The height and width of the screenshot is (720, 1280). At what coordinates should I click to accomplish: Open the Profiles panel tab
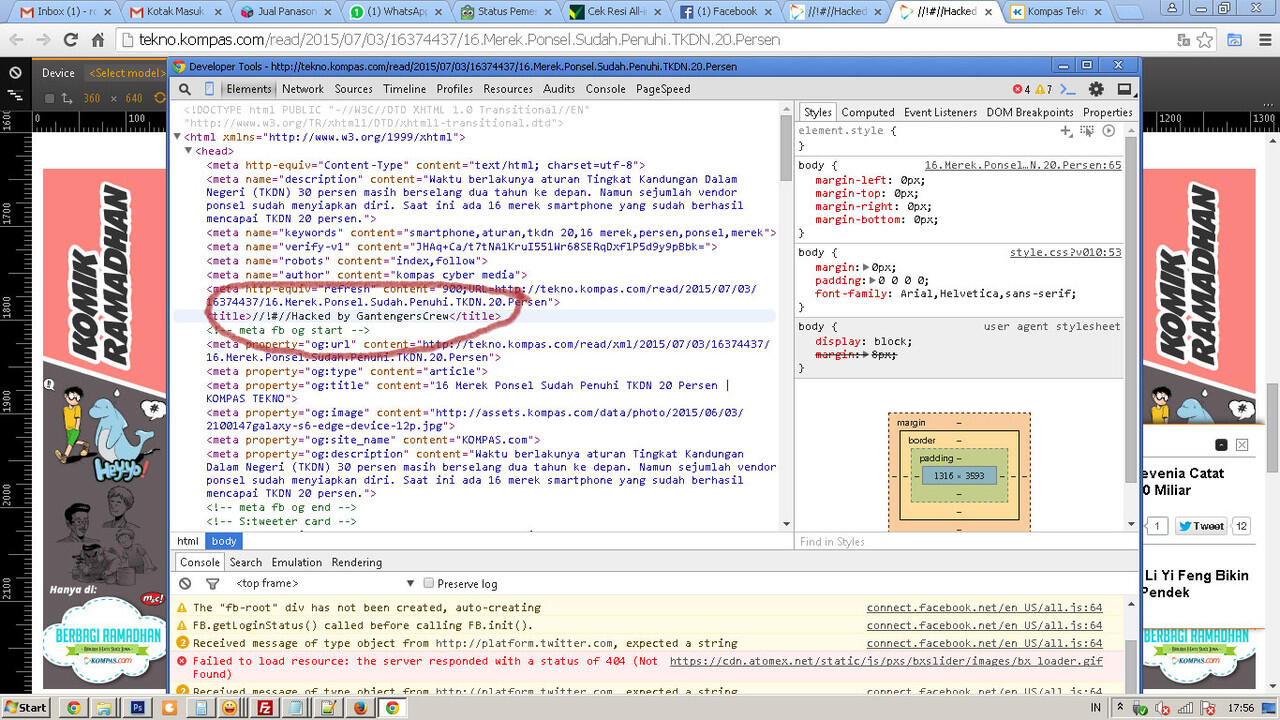[455, 89]
